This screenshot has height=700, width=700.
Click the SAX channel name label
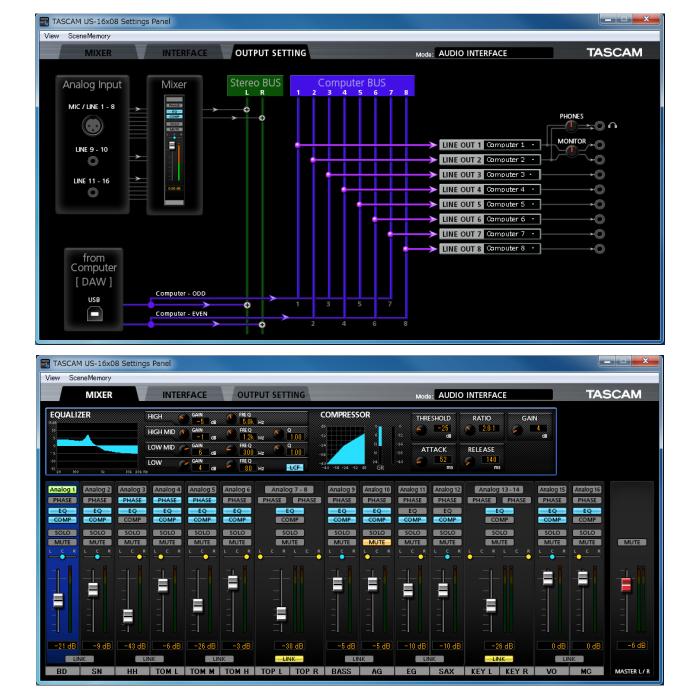[x=446, y=671]
